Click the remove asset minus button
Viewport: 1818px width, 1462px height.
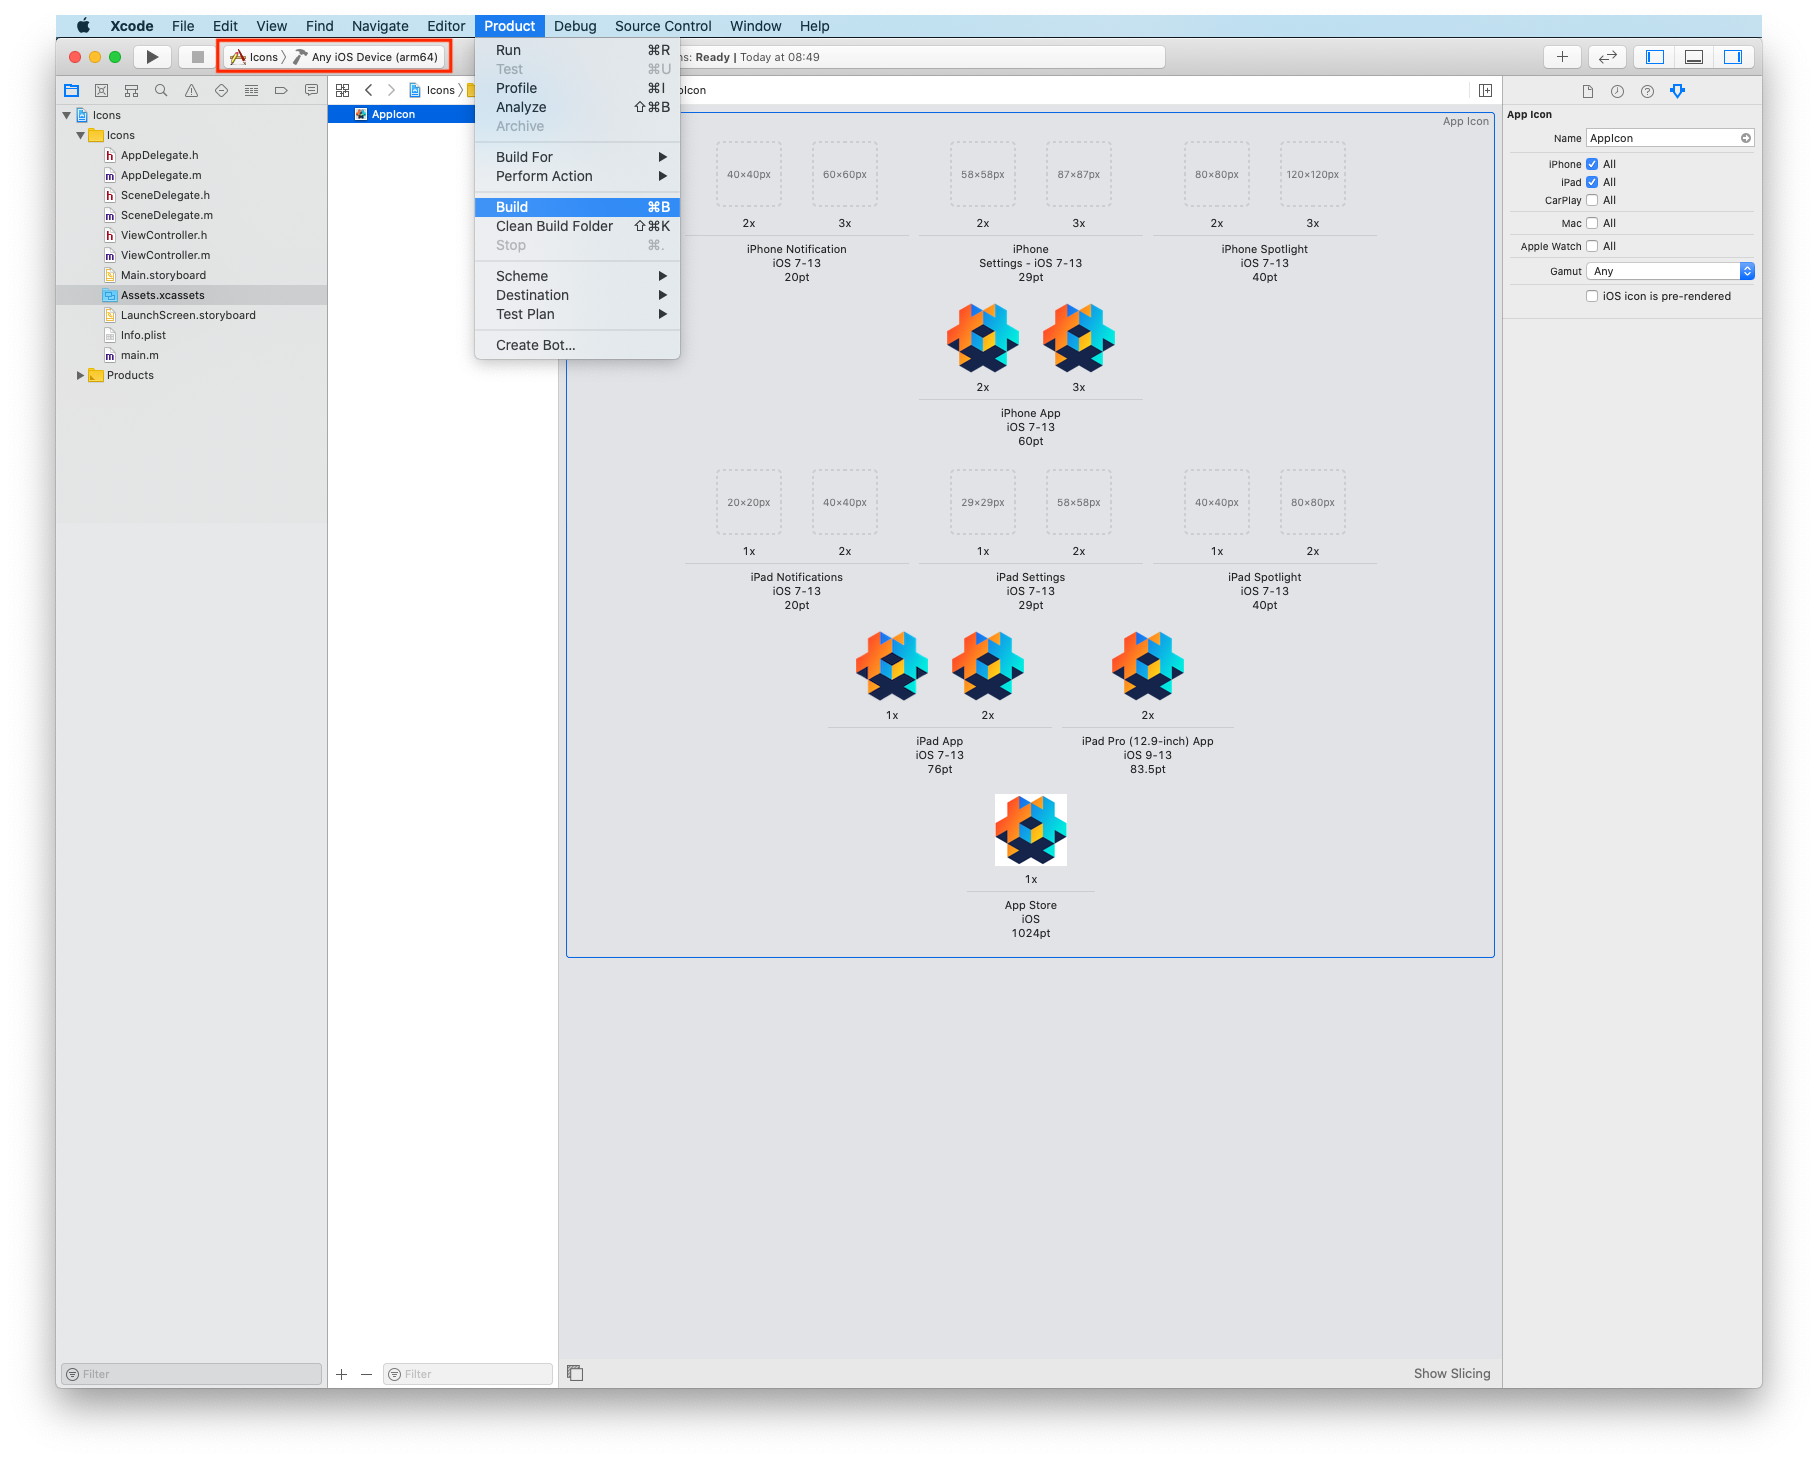(x=366, y=1374)
